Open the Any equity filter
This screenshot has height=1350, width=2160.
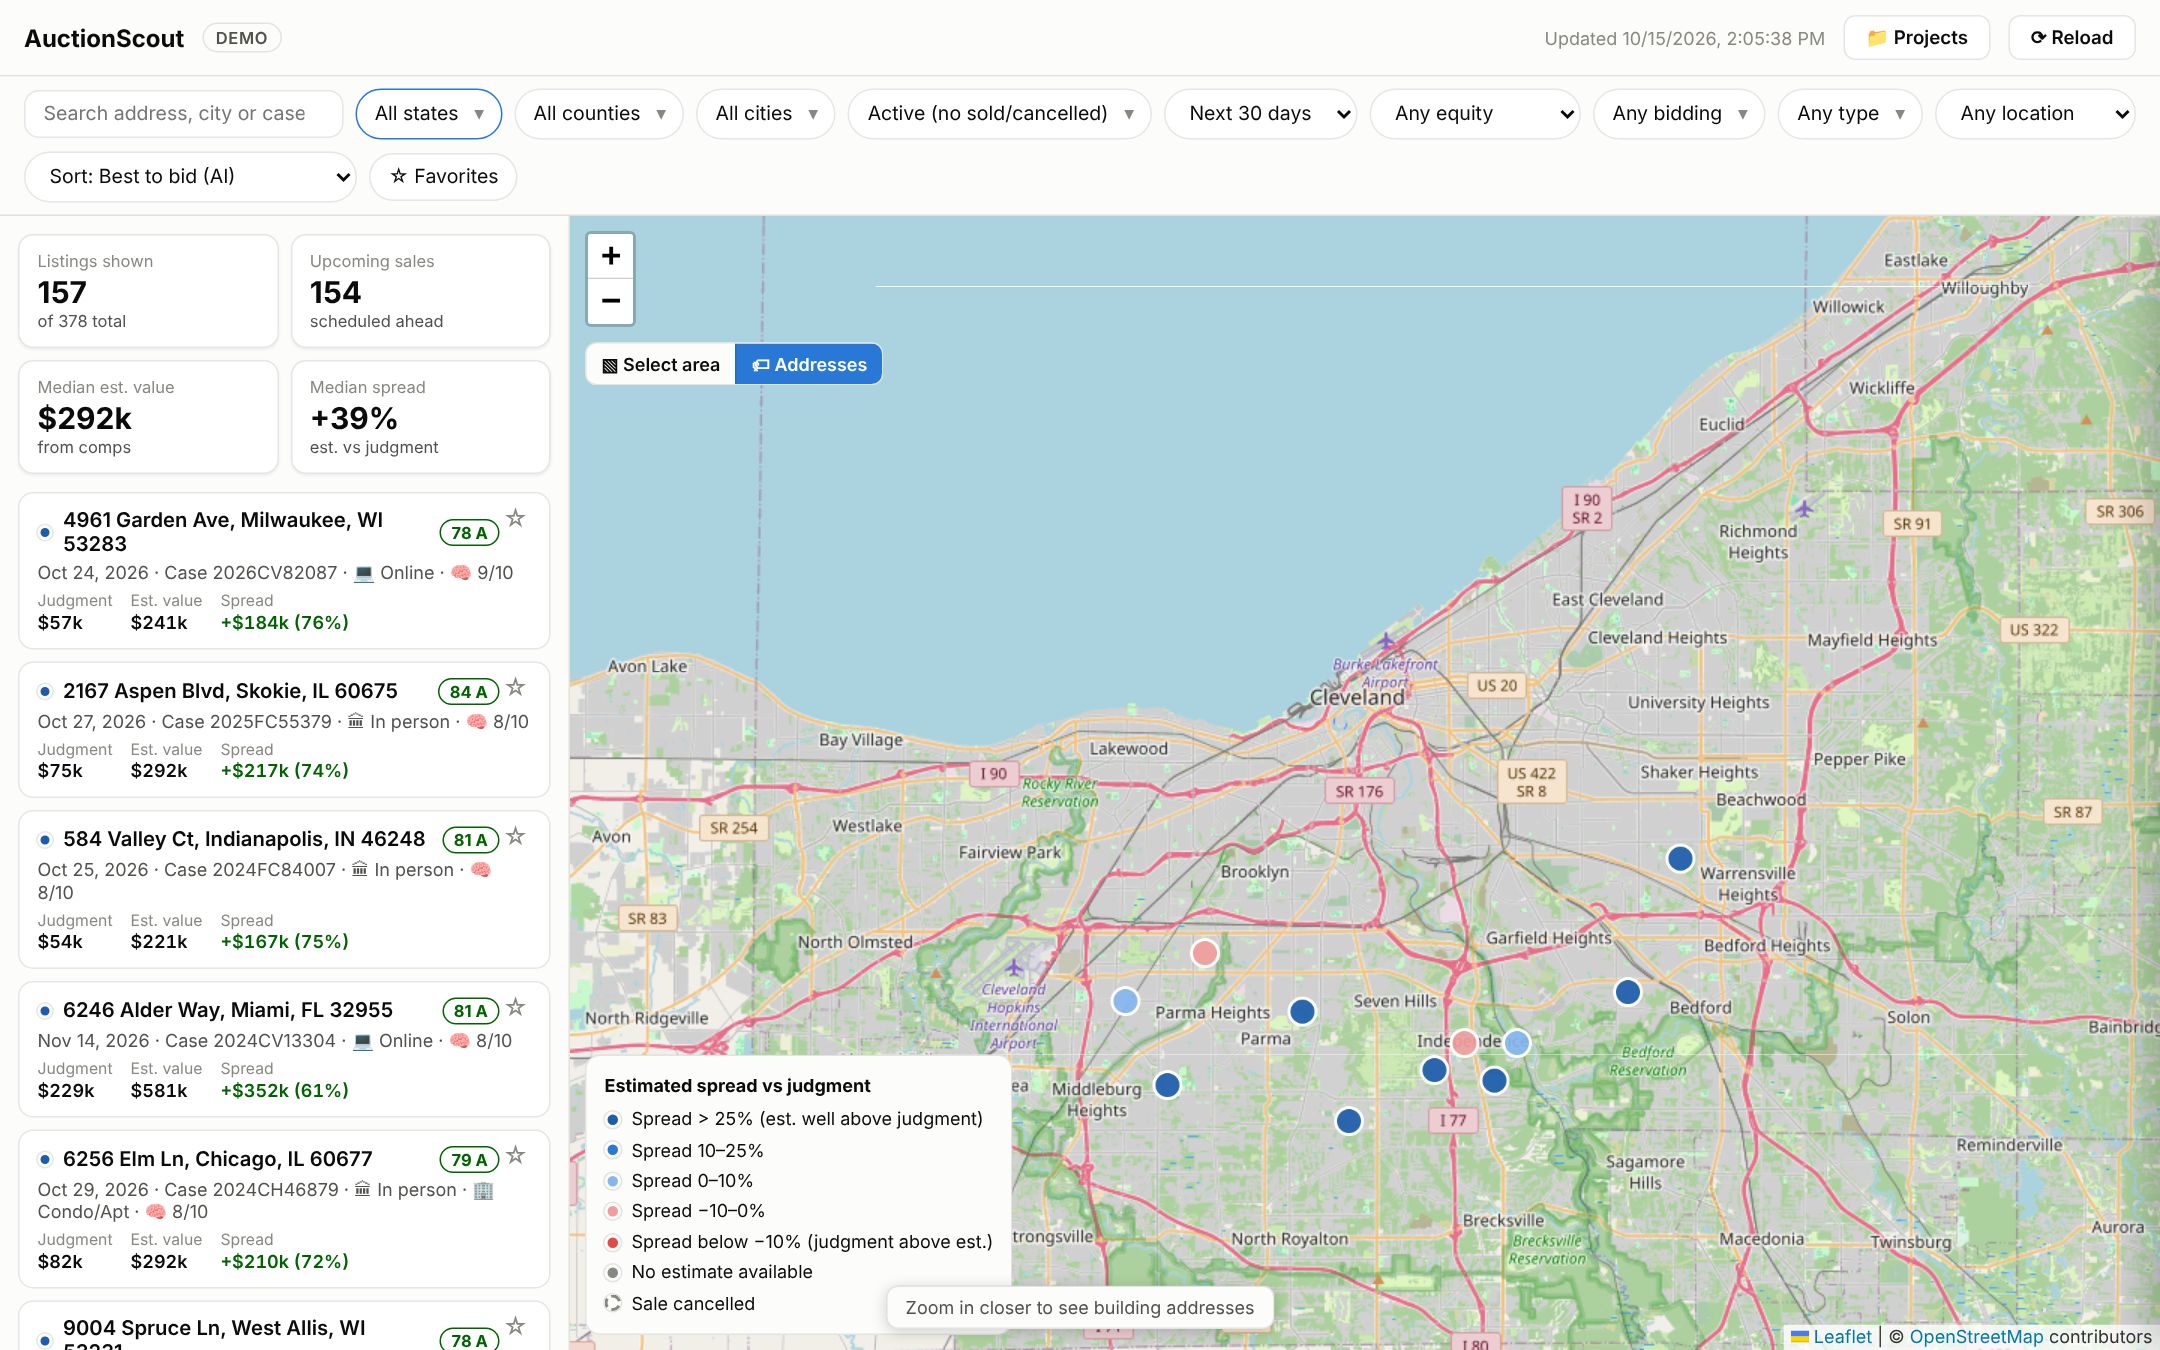point(1475,114)
